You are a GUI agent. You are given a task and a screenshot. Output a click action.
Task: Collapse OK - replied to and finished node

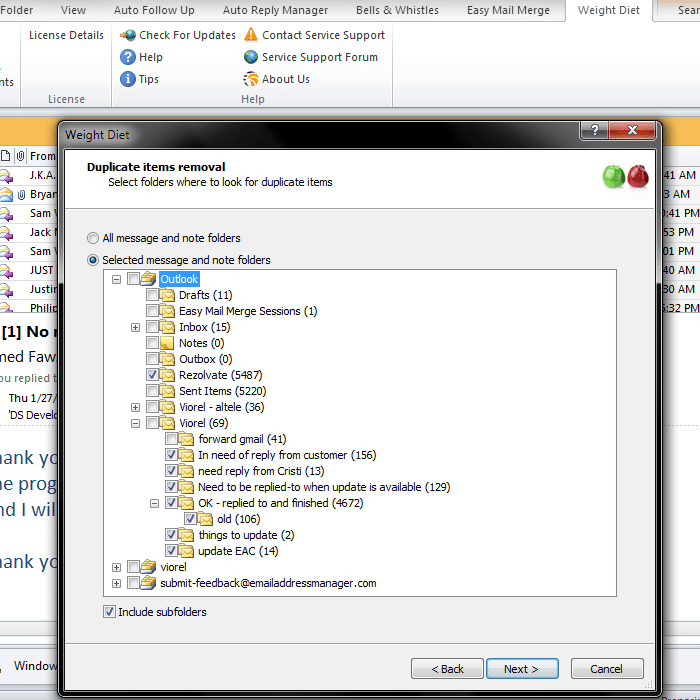(x=154, y=504)
